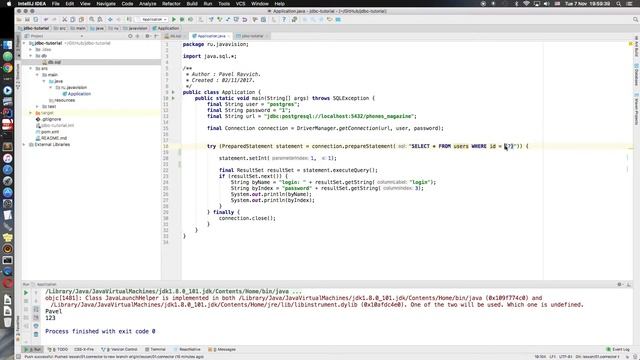Click javavision breadcrumb in navigation bar
The height and width of the screenshot is (360, 640).
click(135, 28)
